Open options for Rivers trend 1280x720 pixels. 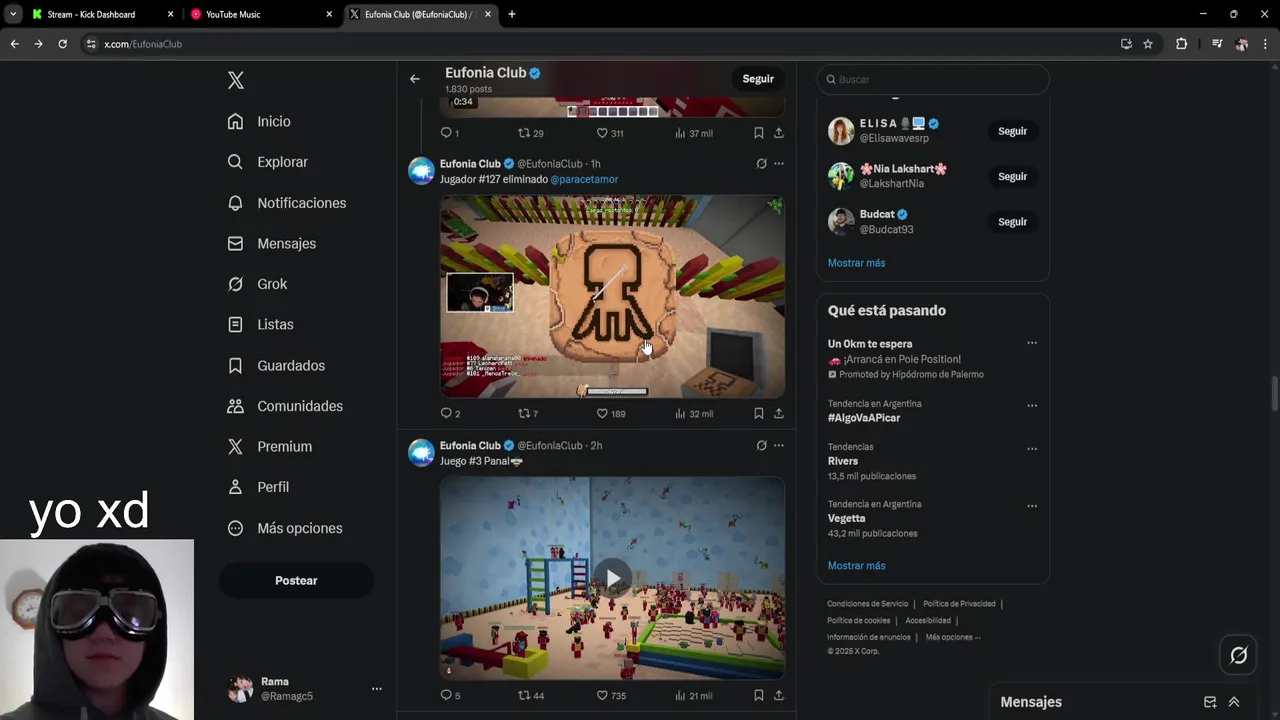click(1032, 449)
